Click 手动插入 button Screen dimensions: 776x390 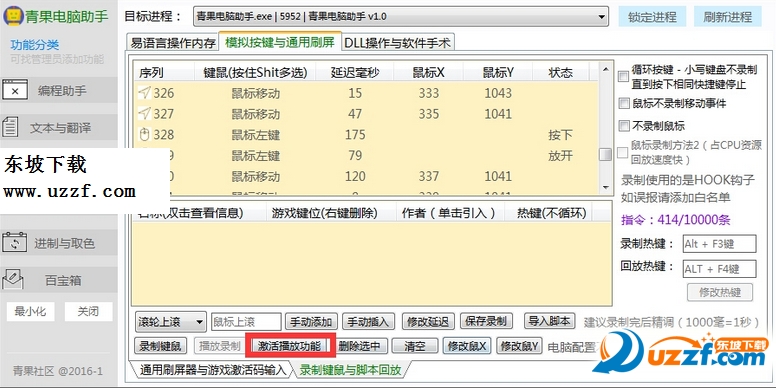(x=368, y=322)
